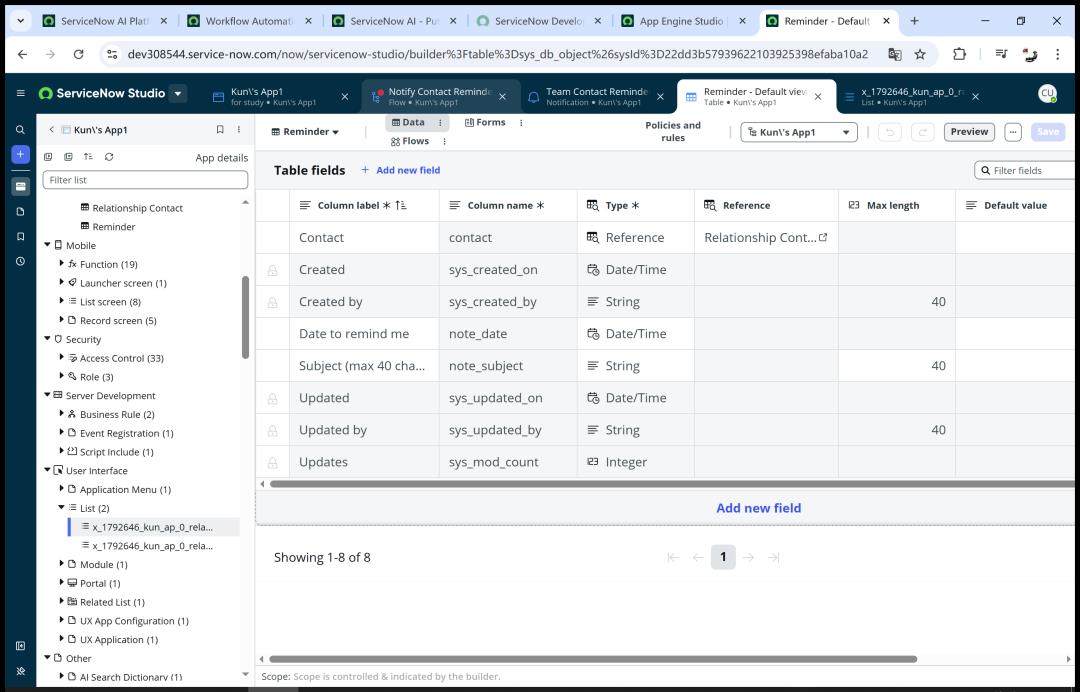
Task: Click the refresh icon in explorer toolbar
Action: point(109,157)
